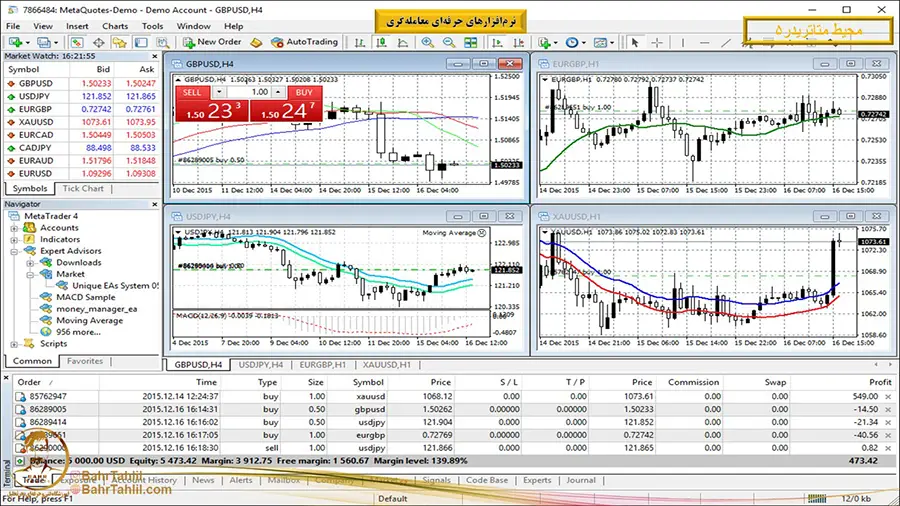Select the vertical line drawing tool

682,42
